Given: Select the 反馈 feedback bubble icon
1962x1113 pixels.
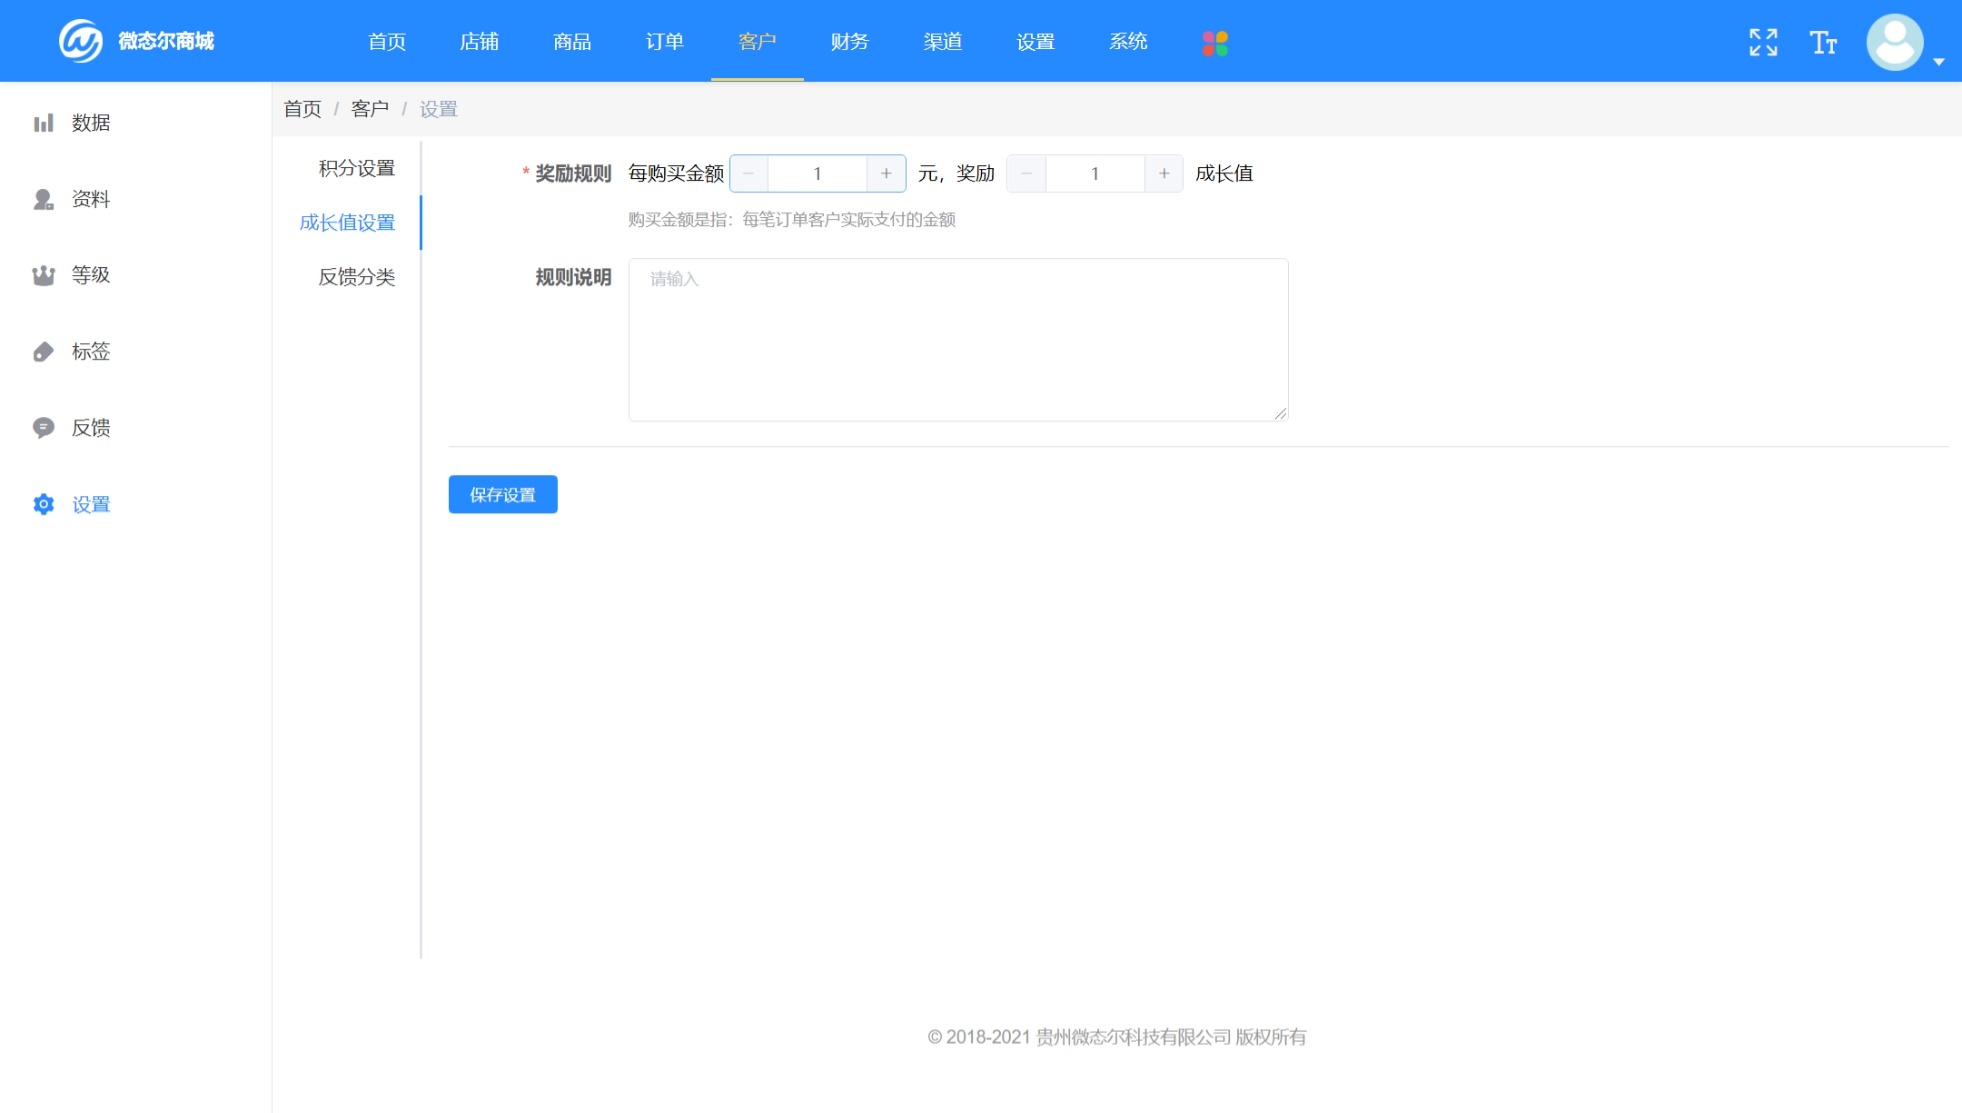Looking at the screenshot, I should (43, 427).
